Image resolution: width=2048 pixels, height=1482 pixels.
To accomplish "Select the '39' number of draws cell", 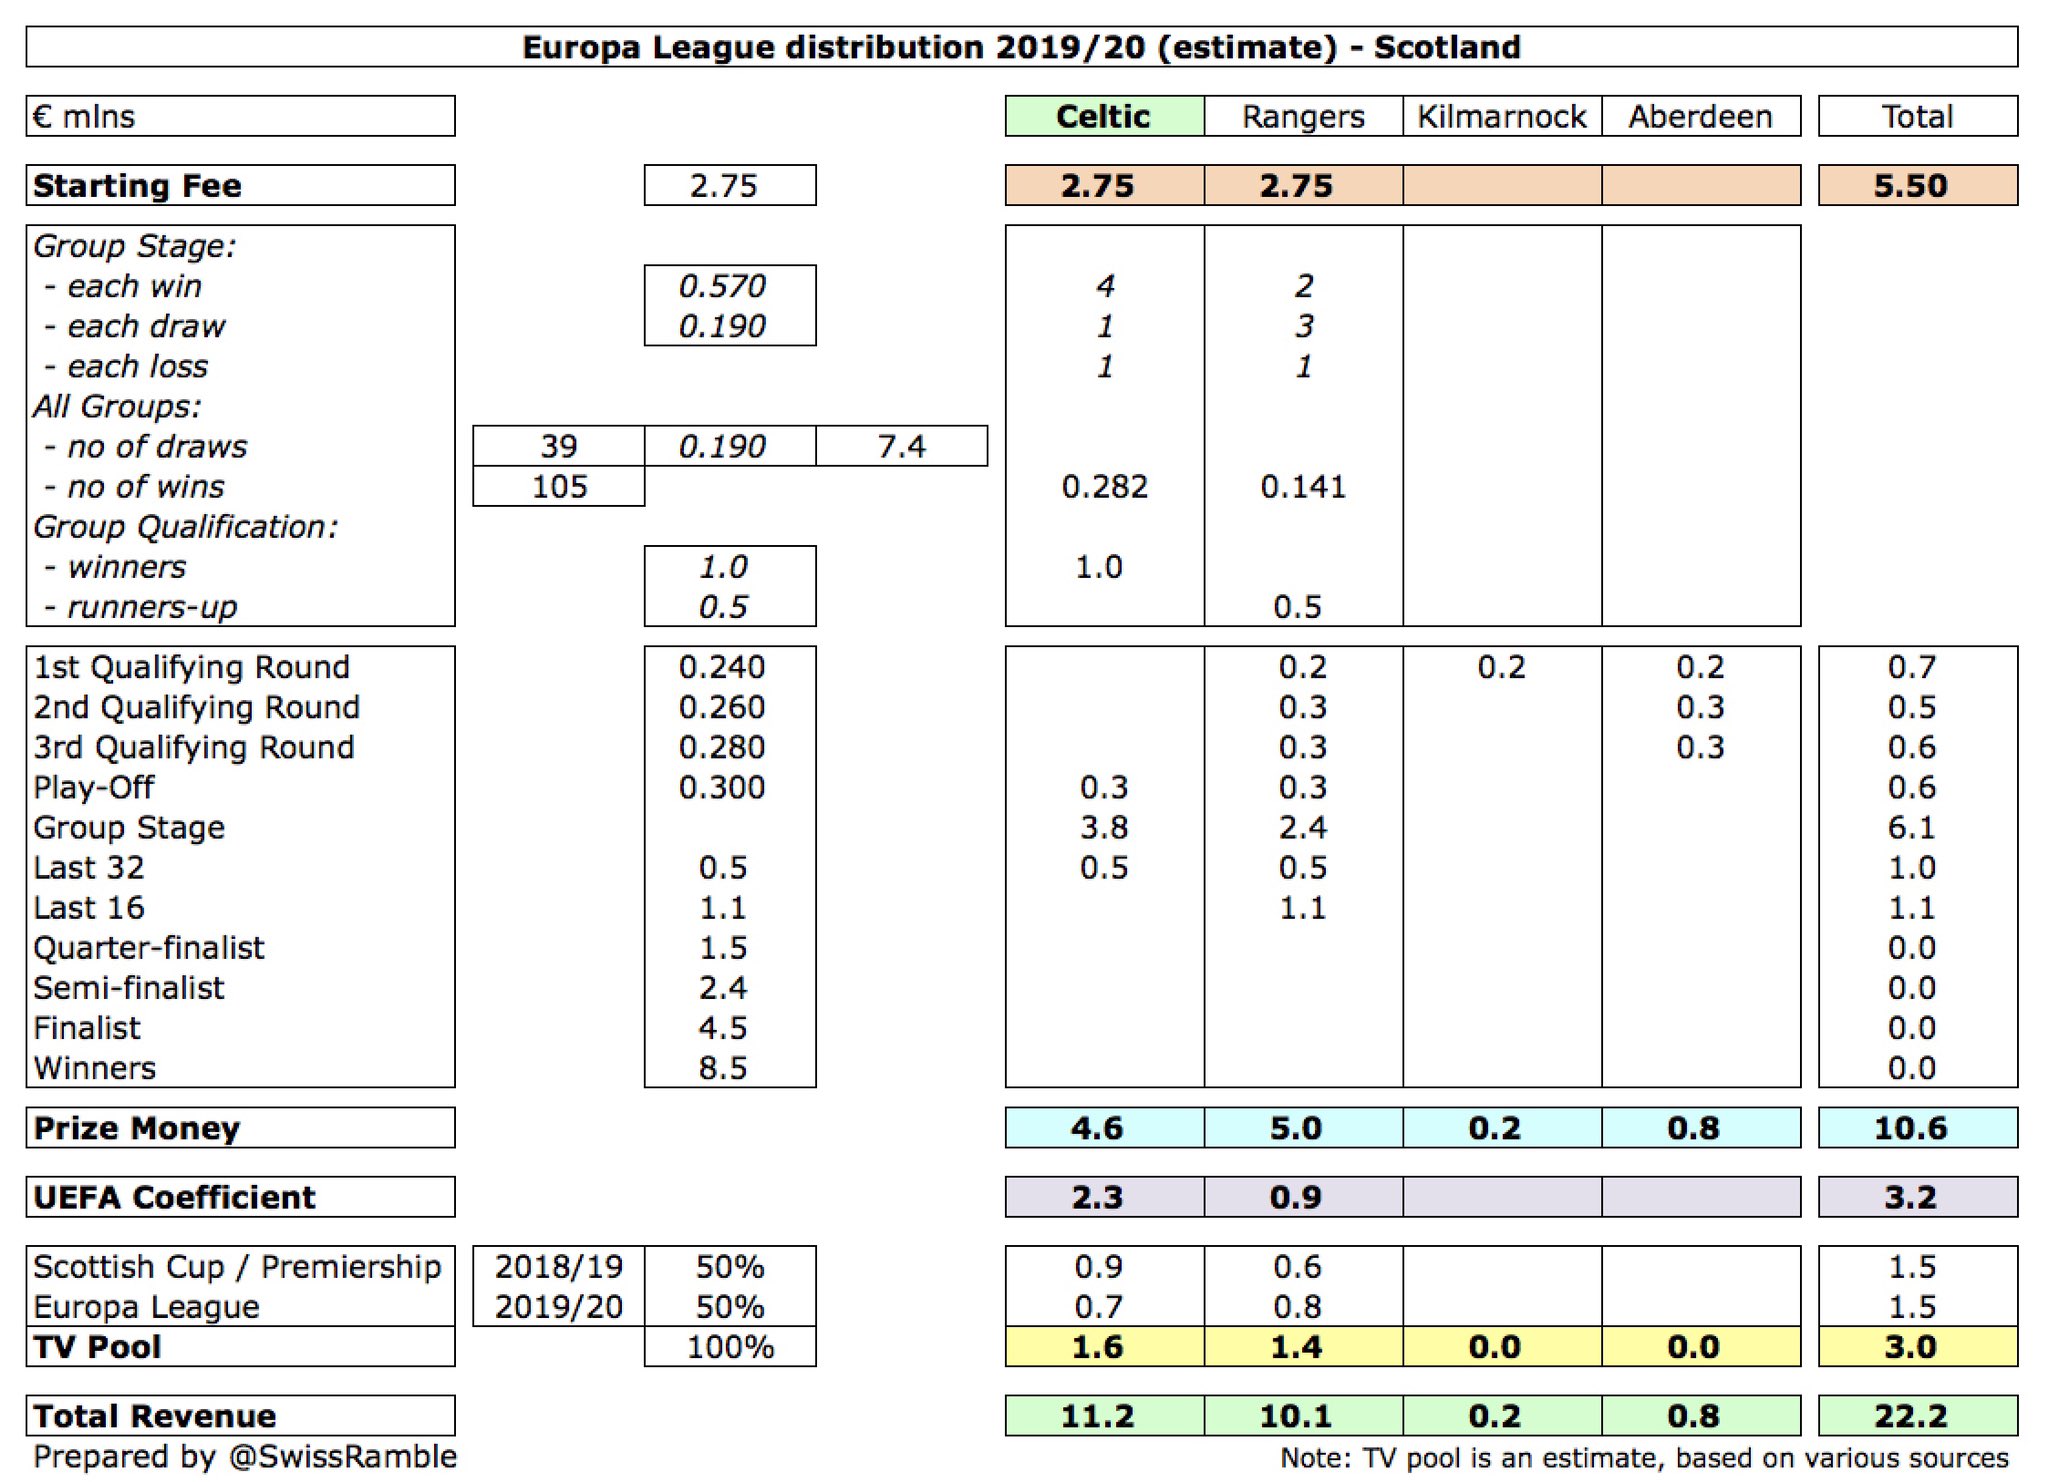I will pyautogui.click(x=559, y=446).
